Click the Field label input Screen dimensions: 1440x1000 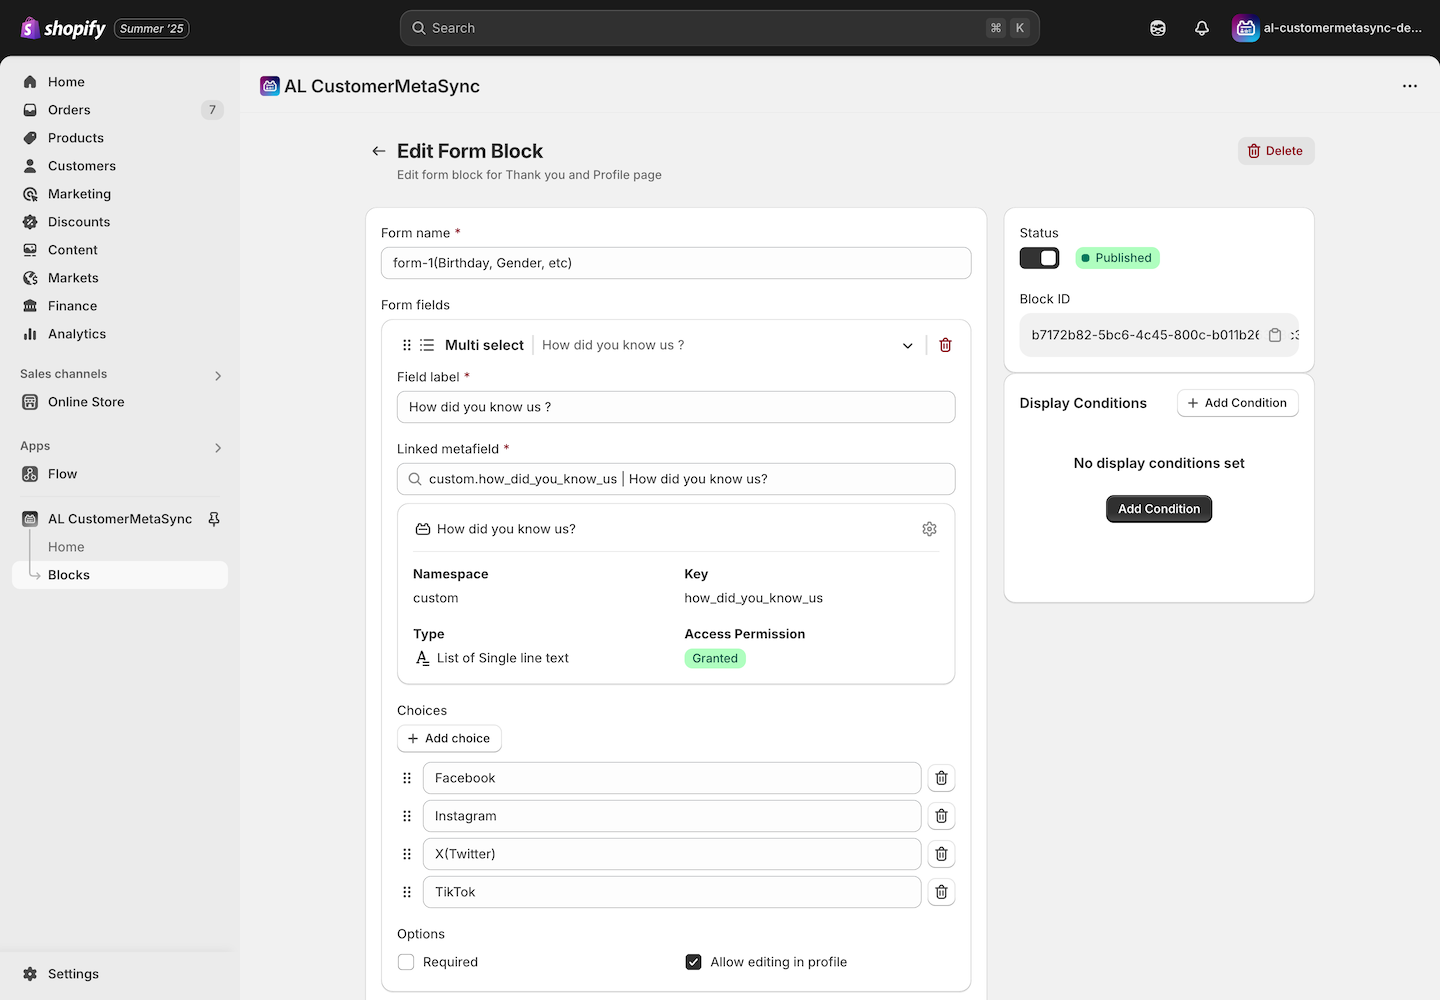[x=676, y=407]
